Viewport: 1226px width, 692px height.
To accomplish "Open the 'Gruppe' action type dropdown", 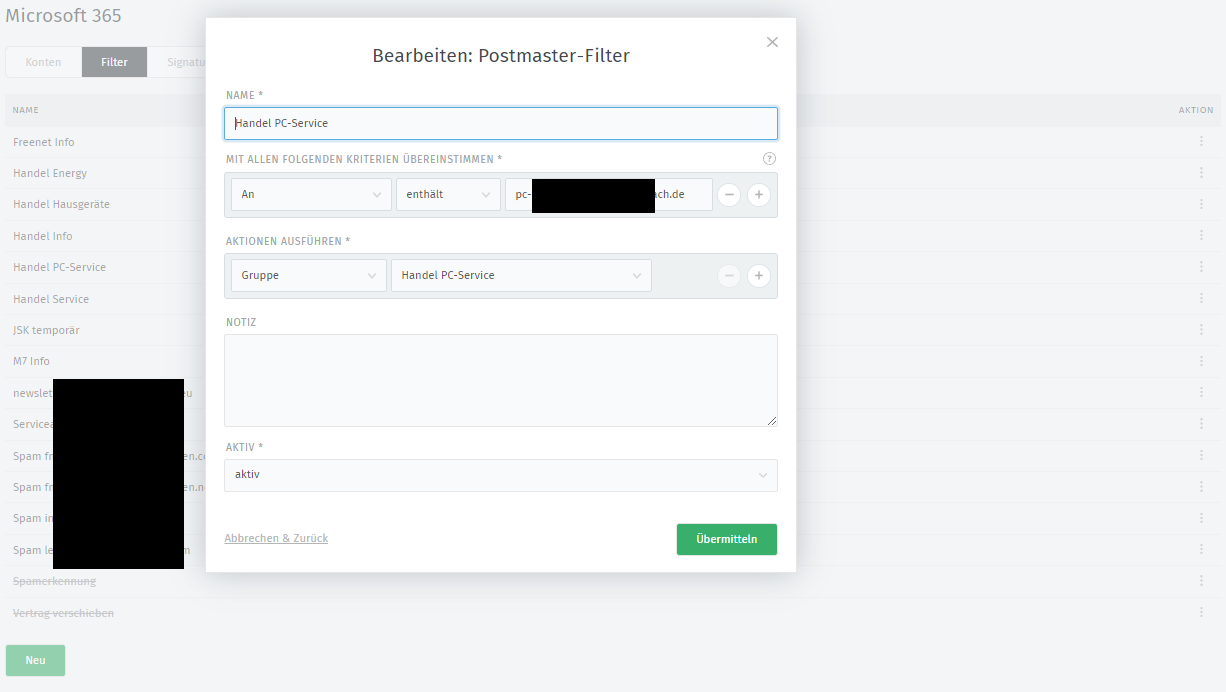I will pyautogui.click(x=308, y=275).
